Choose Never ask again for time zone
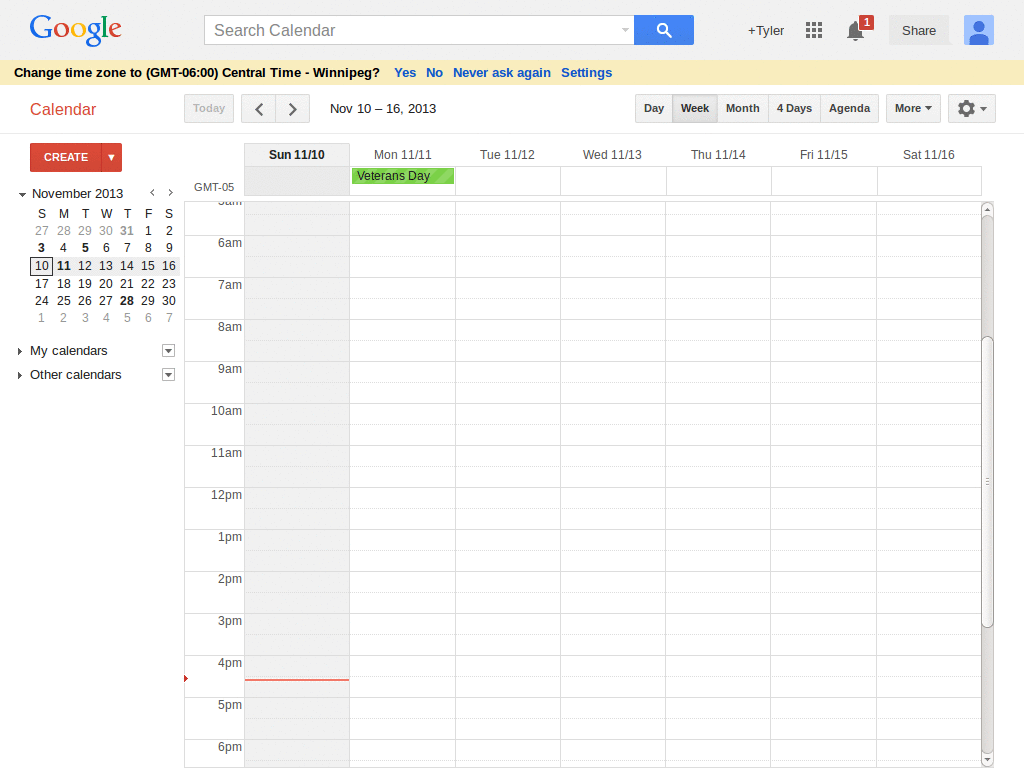 tap(501, 72)
